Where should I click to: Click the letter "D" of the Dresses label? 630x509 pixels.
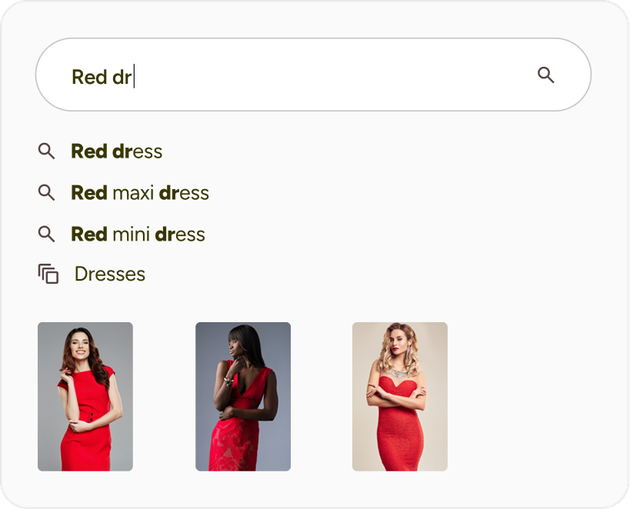click(x=81, y=274)
